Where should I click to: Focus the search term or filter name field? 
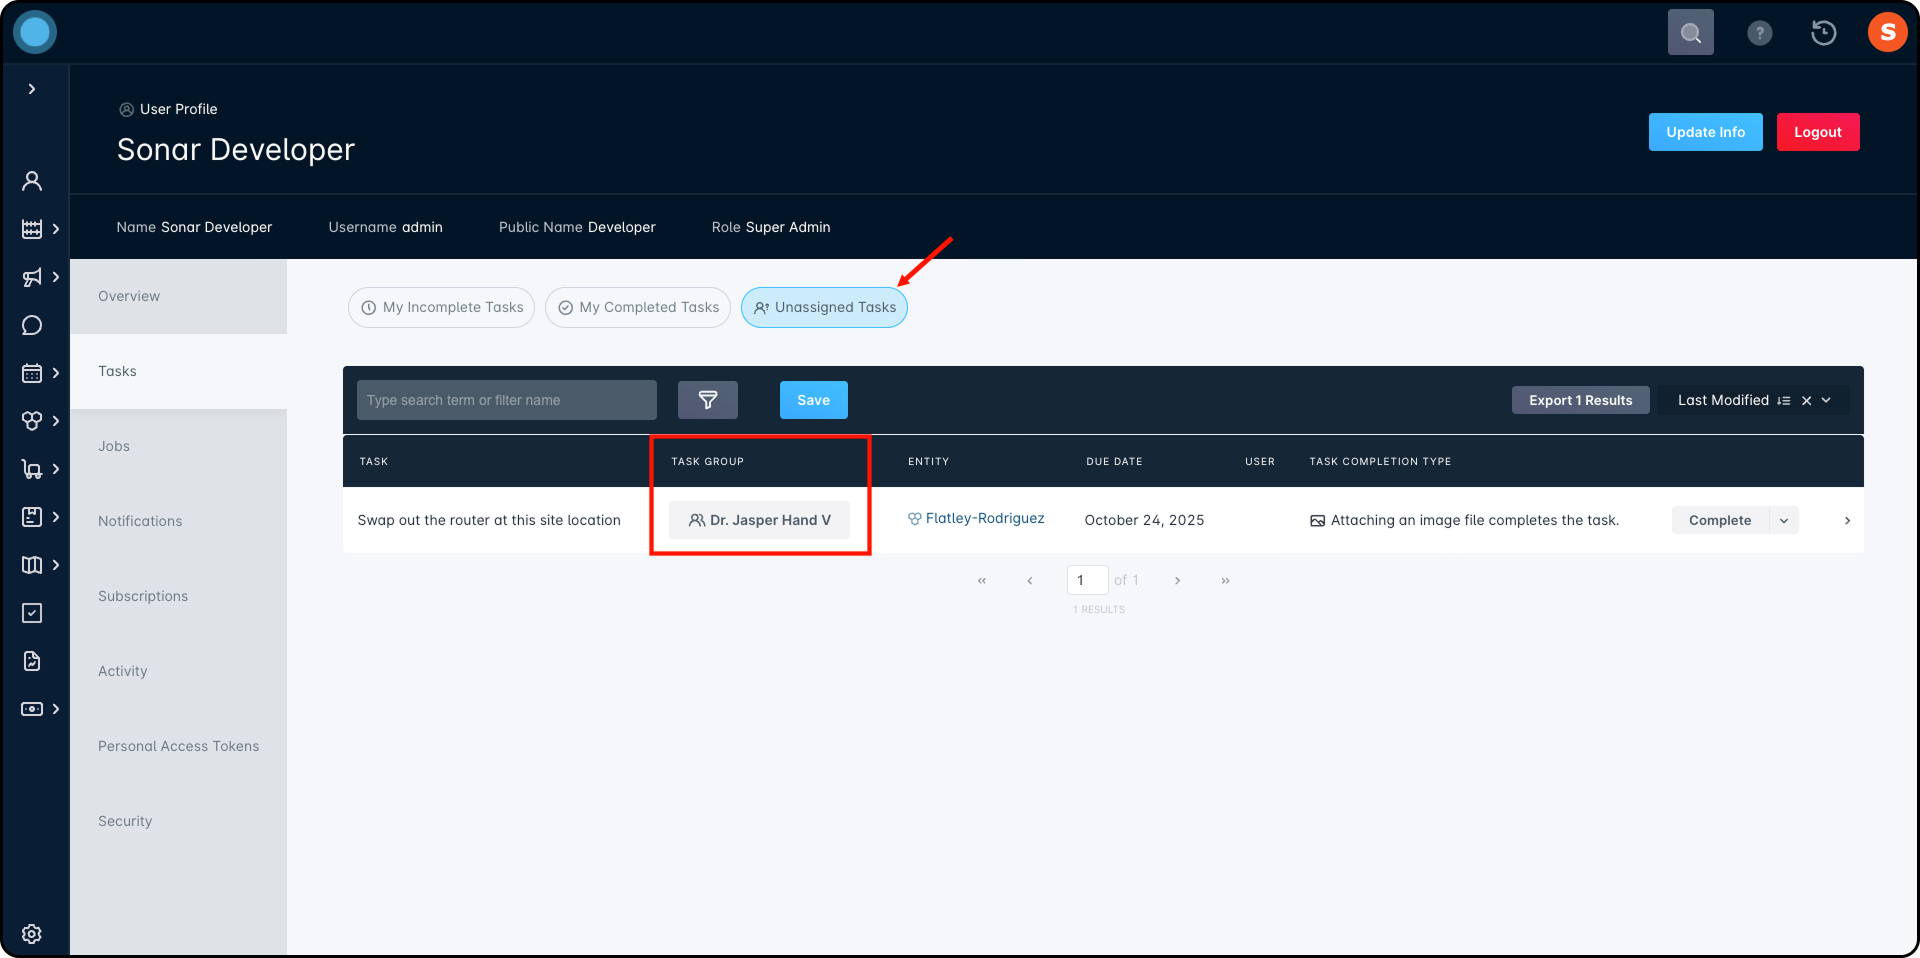pyautogui.click(x=507, y=400)
